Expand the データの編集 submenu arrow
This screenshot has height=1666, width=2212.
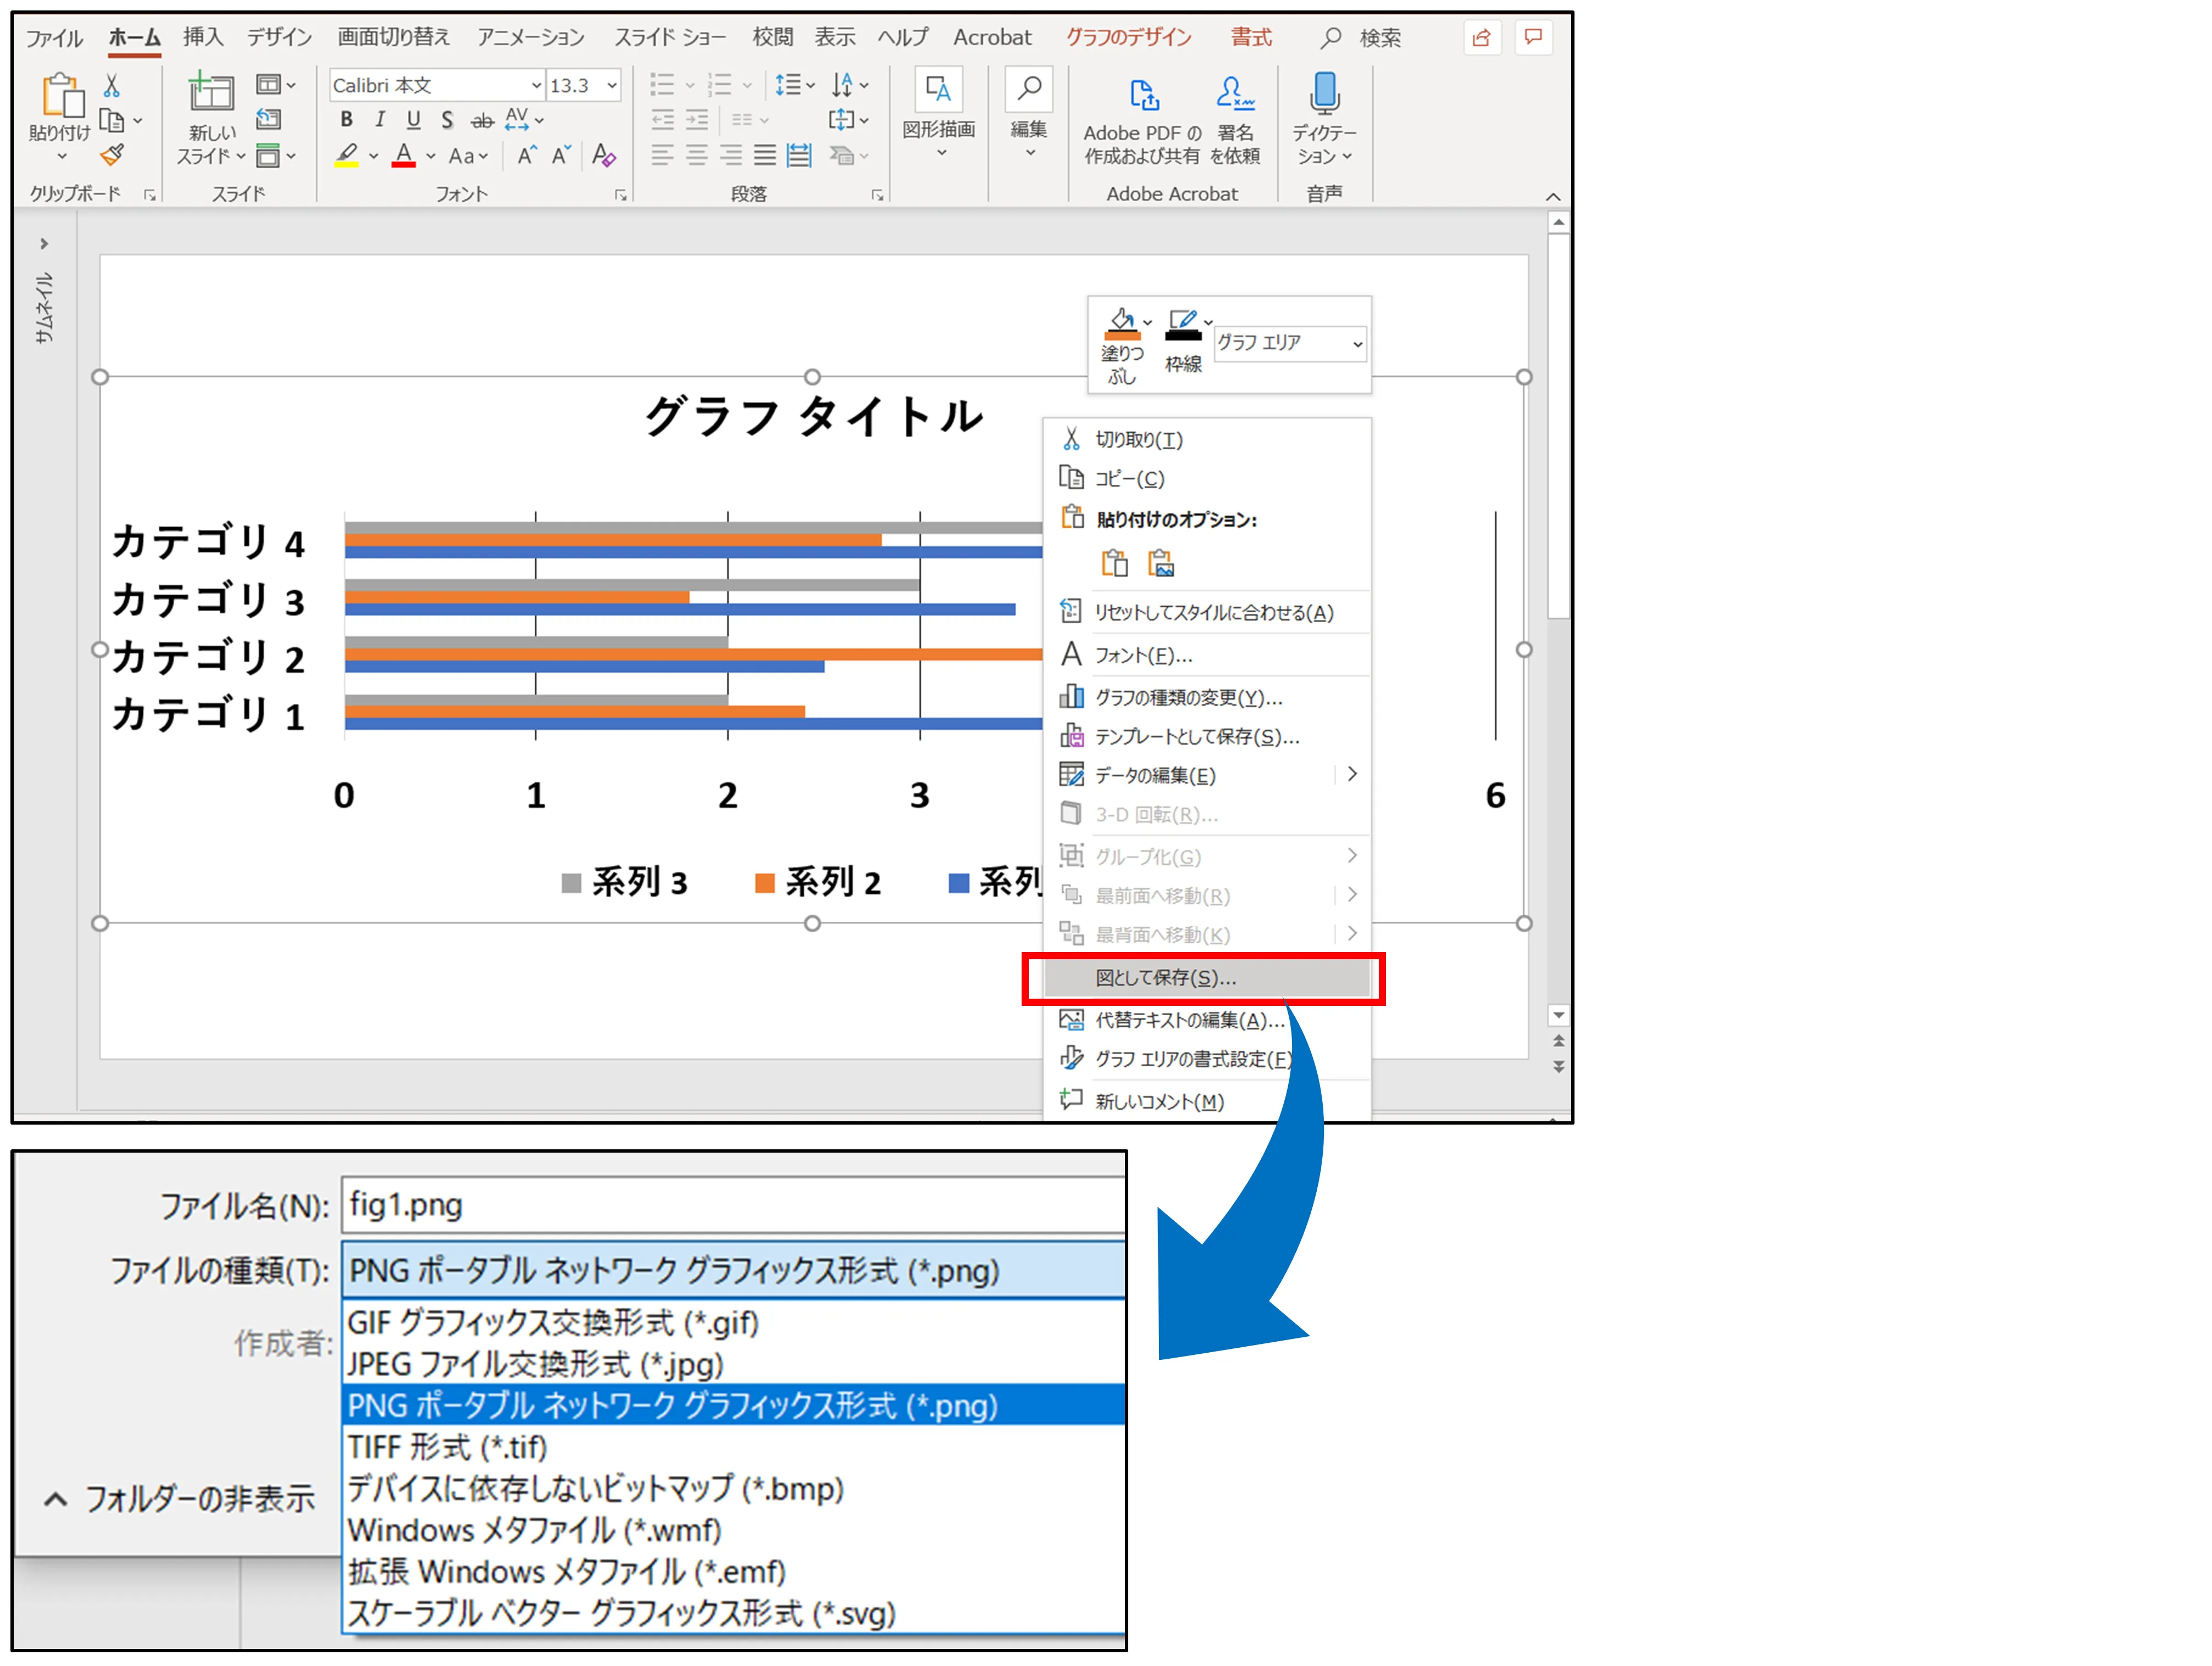tap(1352, 774)
